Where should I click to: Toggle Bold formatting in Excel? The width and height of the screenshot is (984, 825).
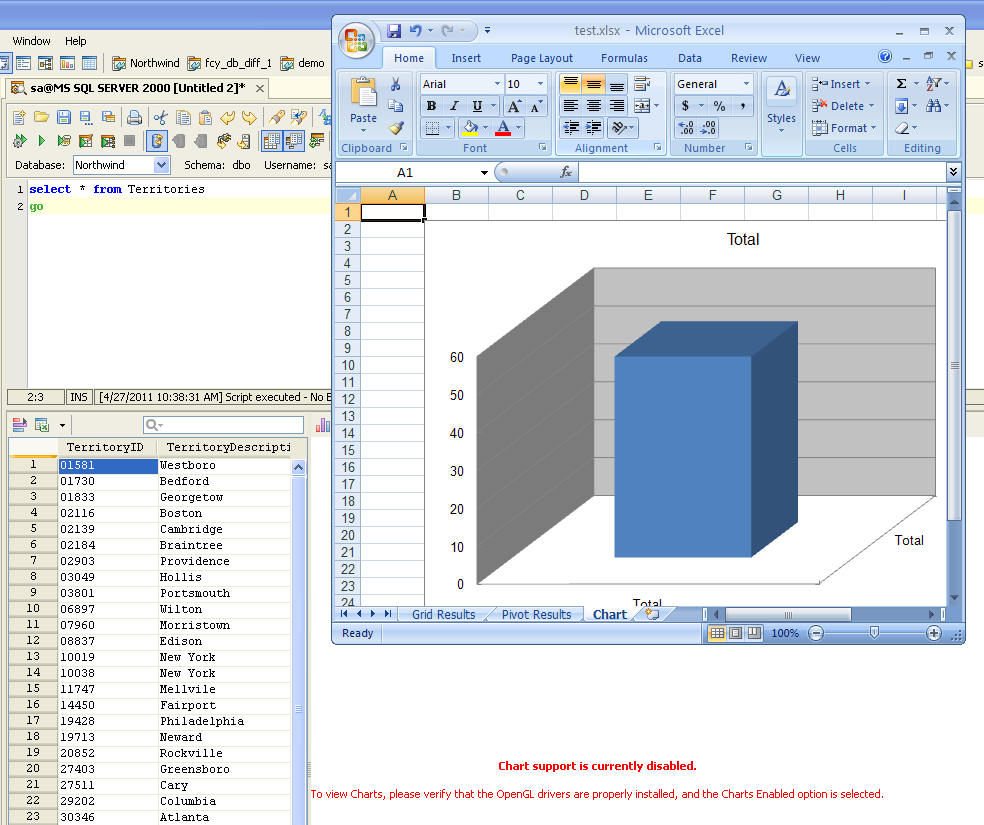point(431,106)
